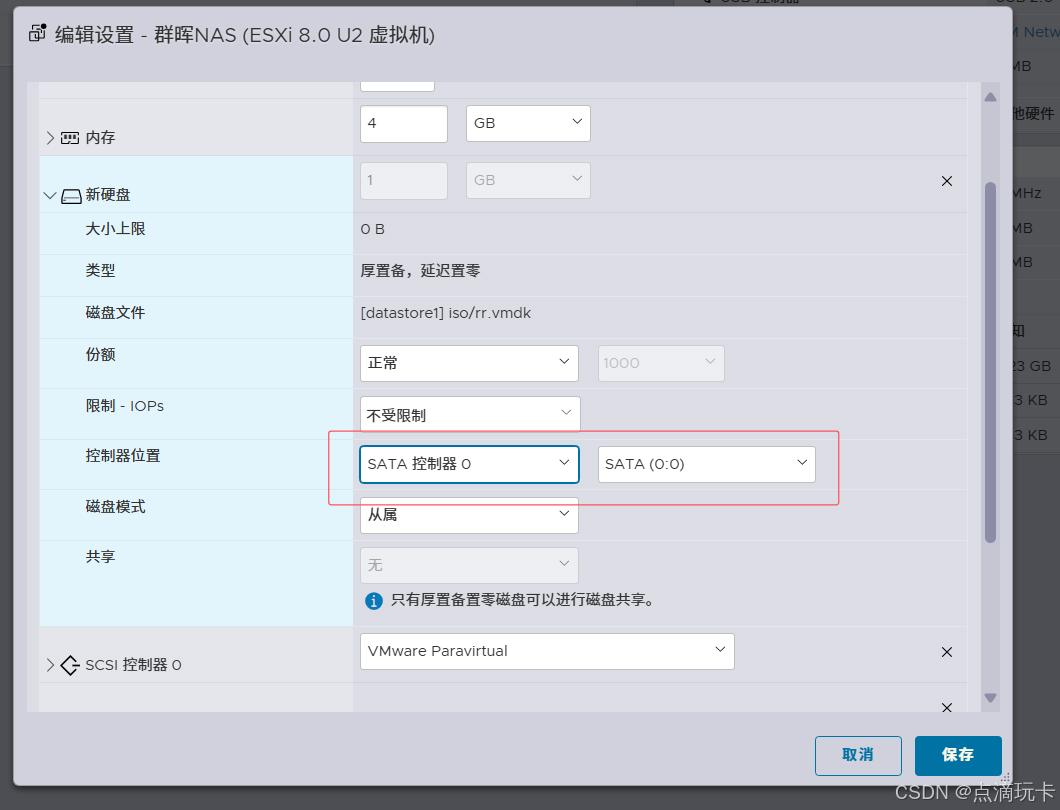Open the 共享 无 dropdown

469,565
